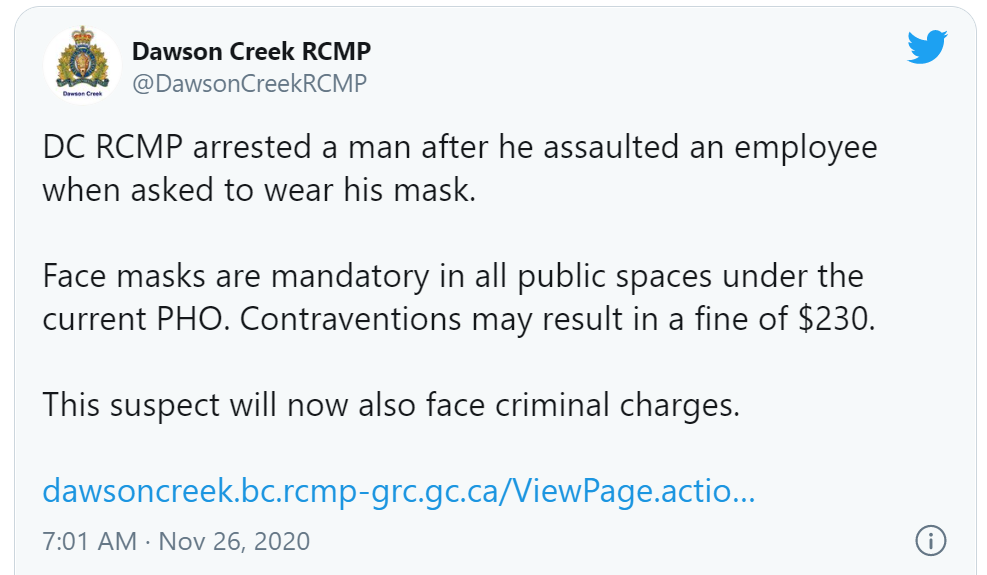This screenshot has width=987, height=575.
Task: Click the 'Contraventions may result' sentence
Action: [557, 319]
